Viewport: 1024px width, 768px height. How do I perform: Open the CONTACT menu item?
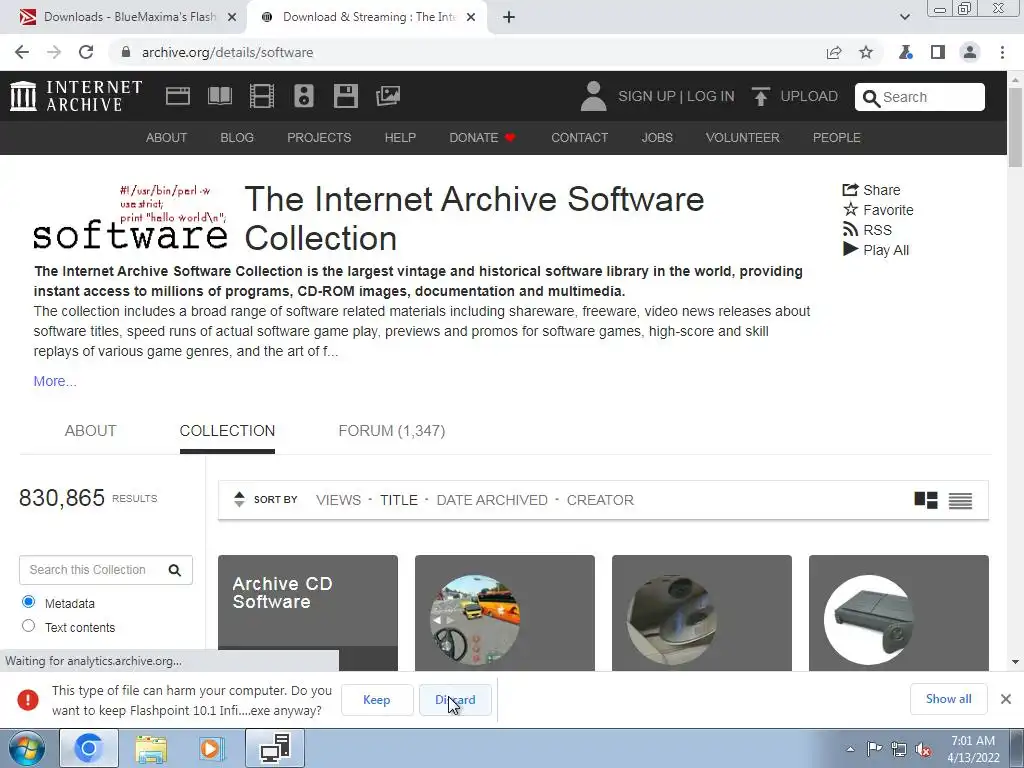click(579, 138)
